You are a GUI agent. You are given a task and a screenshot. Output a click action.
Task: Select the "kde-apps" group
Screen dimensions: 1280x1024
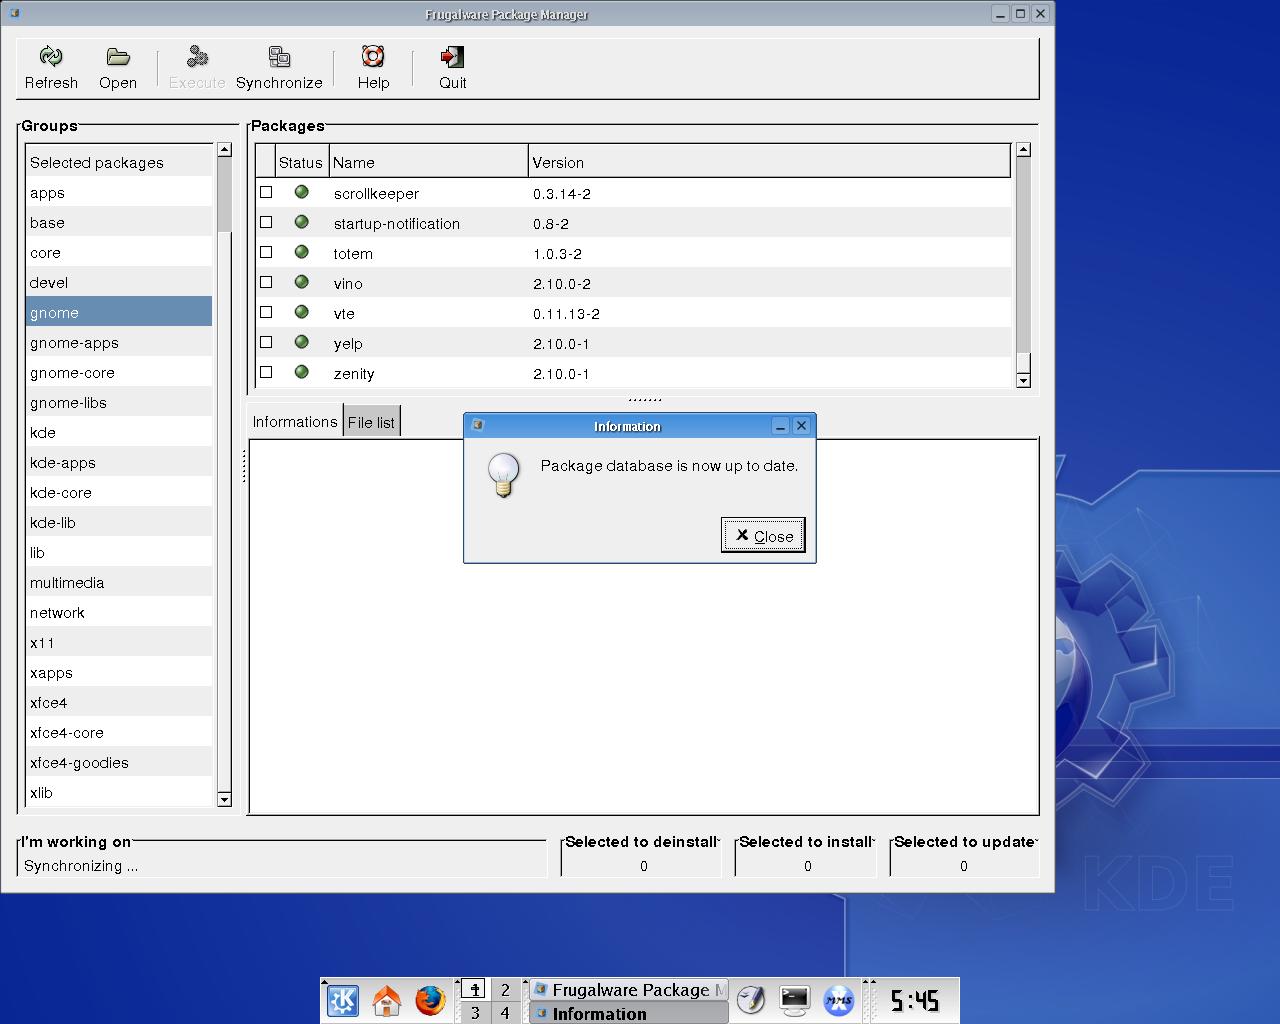[x=119, y=462]
